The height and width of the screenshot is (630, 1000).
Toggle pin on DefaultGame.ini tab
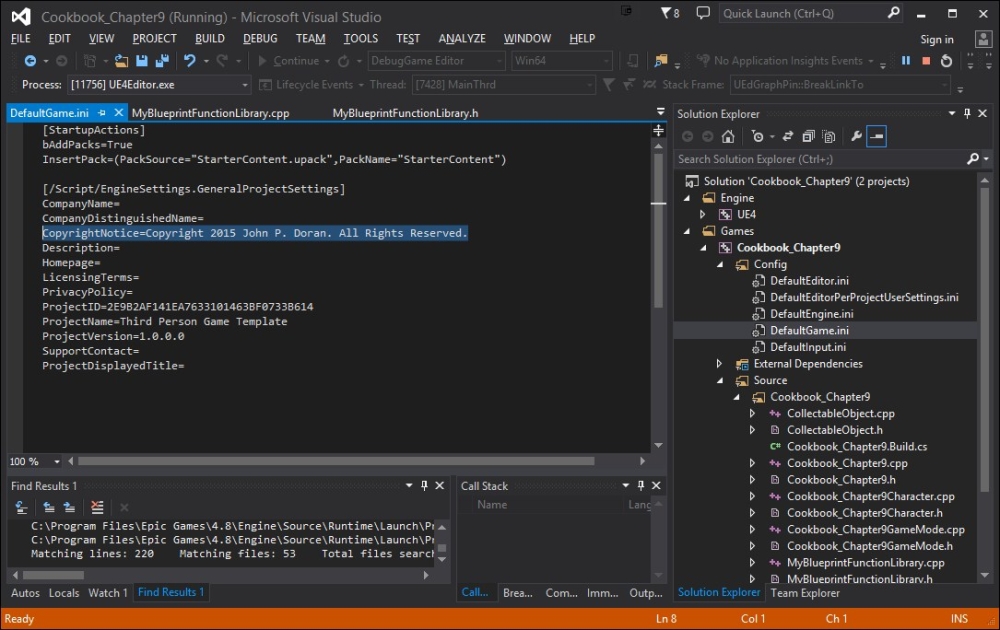click(x=102, y=113)
